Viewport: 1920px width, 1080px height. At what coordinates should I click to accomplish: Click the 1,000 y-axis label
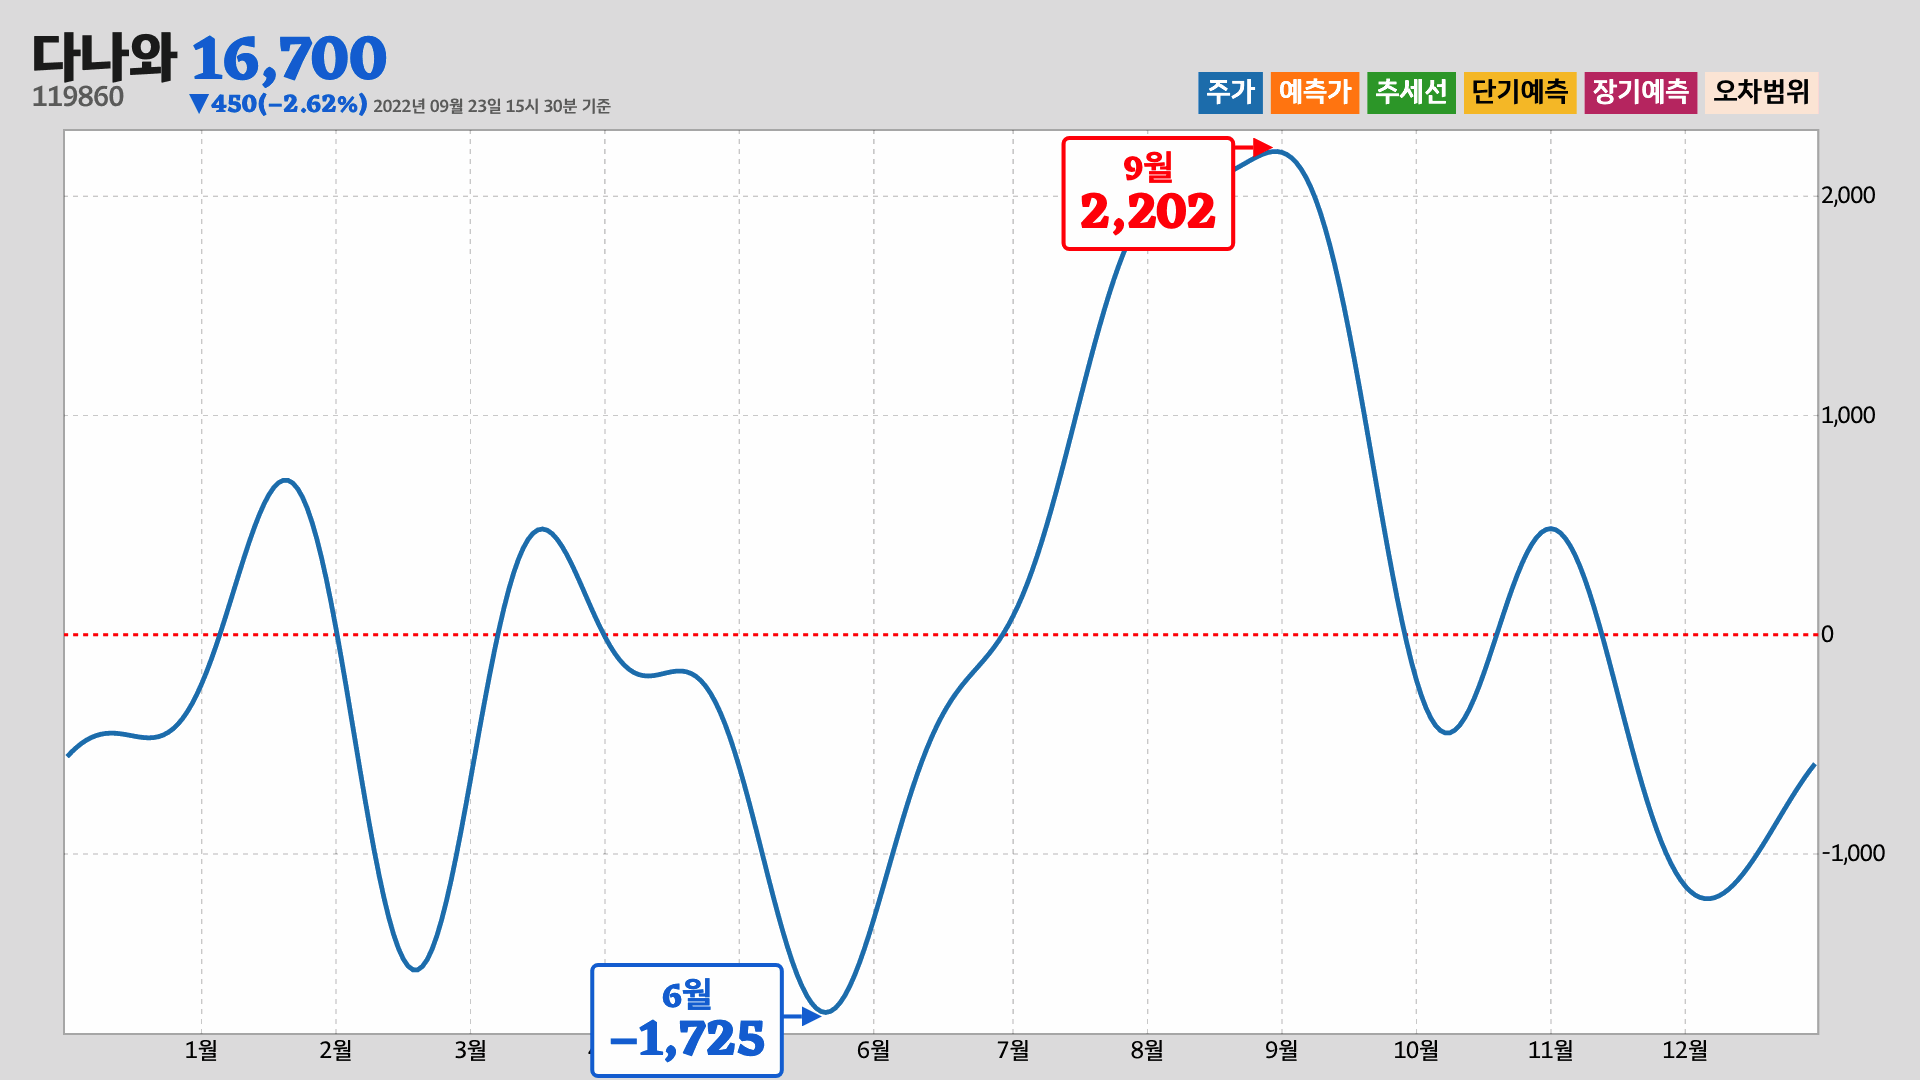1848,415
